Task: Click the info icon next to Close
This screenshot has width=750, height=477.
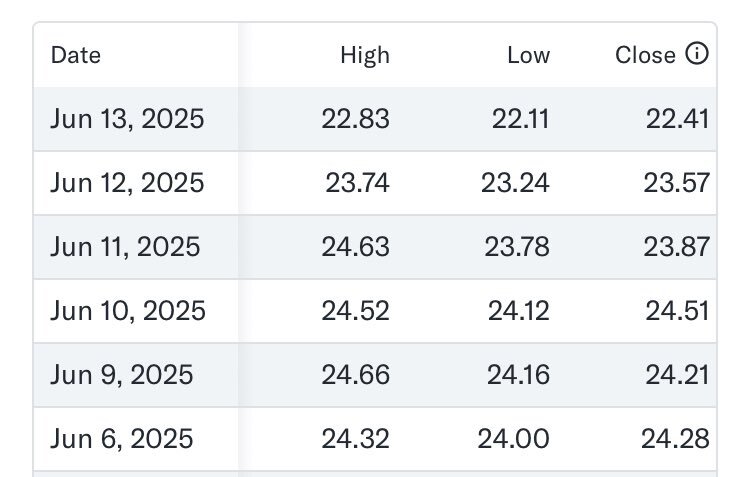Action: (697, 53)
